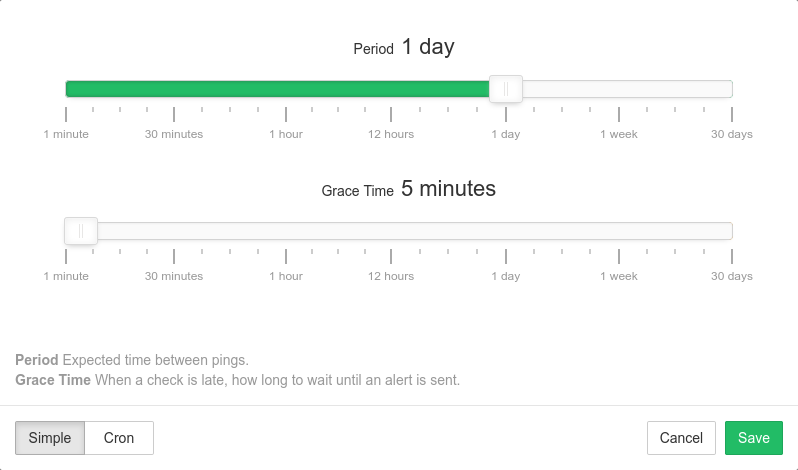
Task: Switch to Simple schedule mode
Action: point(50,438)
